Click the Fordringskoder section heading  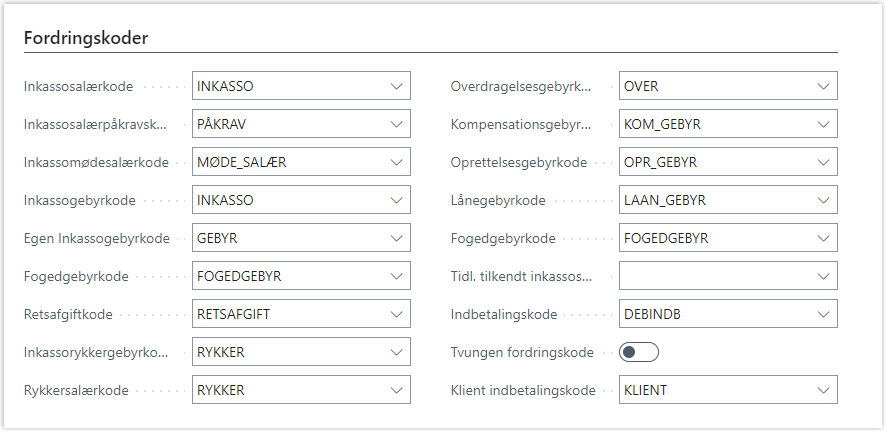[86, 38]
